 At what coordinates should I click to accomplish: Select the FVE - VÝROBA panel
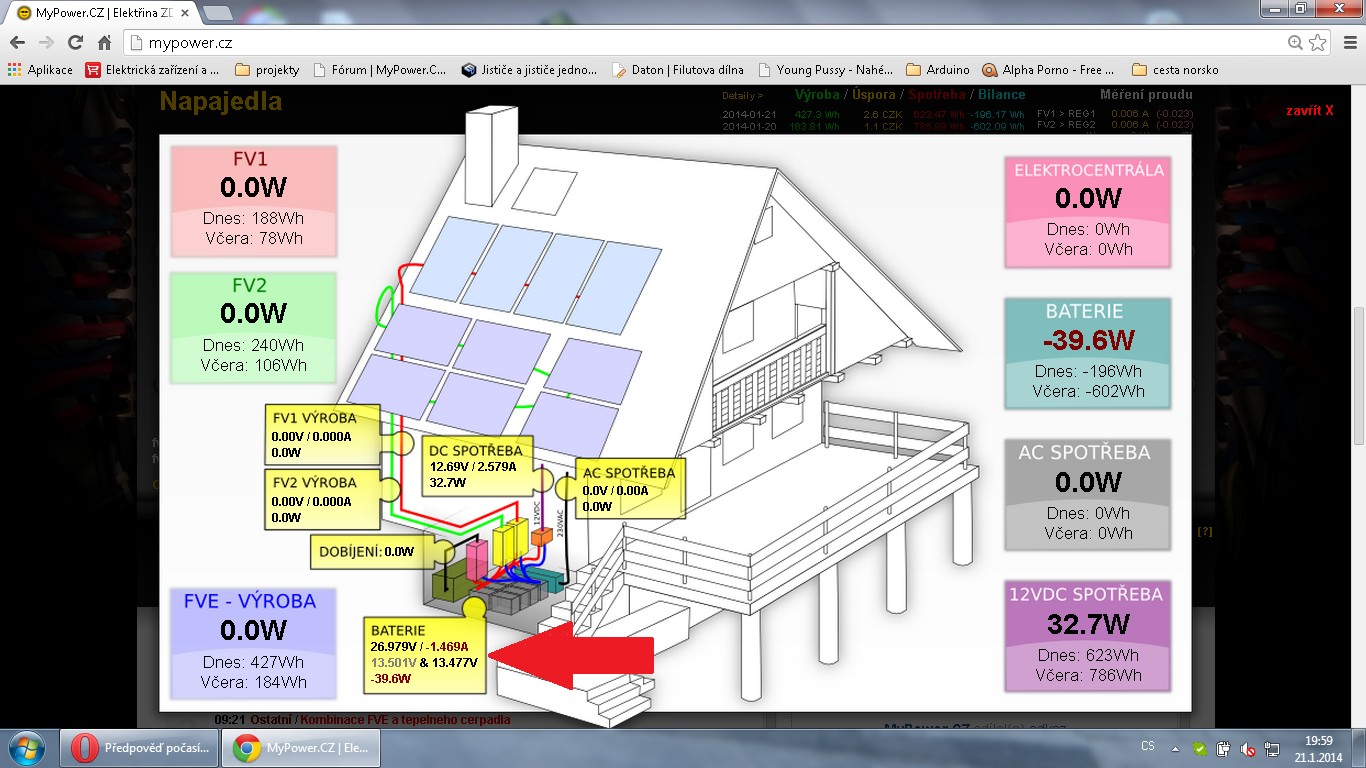point(253,643)
